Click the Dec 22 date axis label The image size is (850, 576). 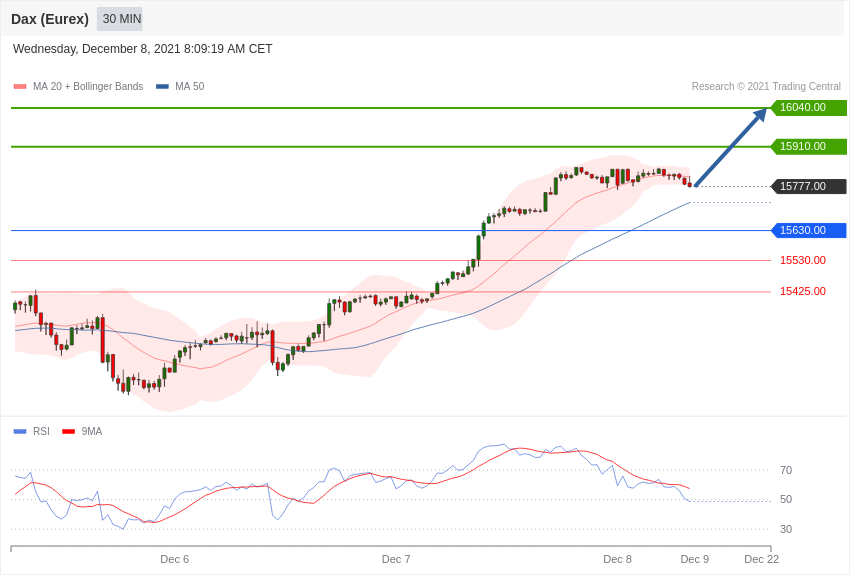pos(761,559)
